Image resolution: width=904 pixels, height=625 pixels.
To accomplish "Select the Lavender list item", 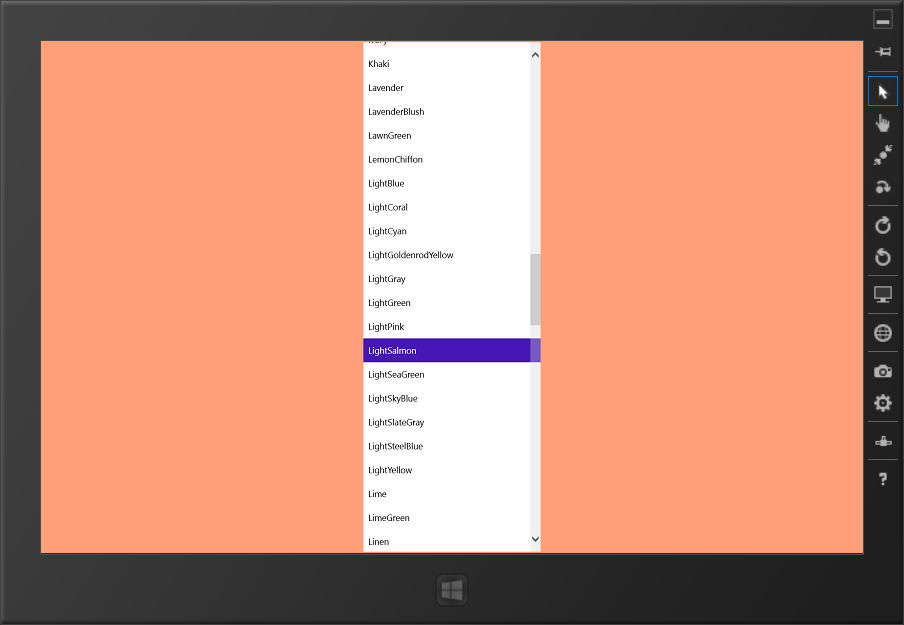I will (446, 88).
